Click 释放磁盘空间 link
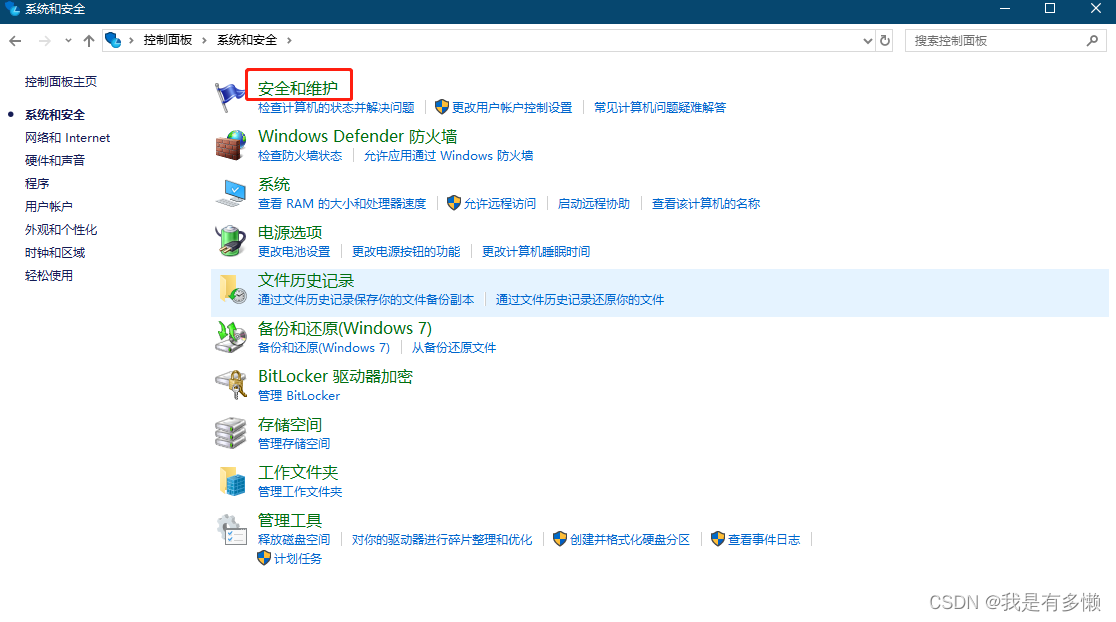The width and height of the screenshot is (1116, 622). (294, 539)
